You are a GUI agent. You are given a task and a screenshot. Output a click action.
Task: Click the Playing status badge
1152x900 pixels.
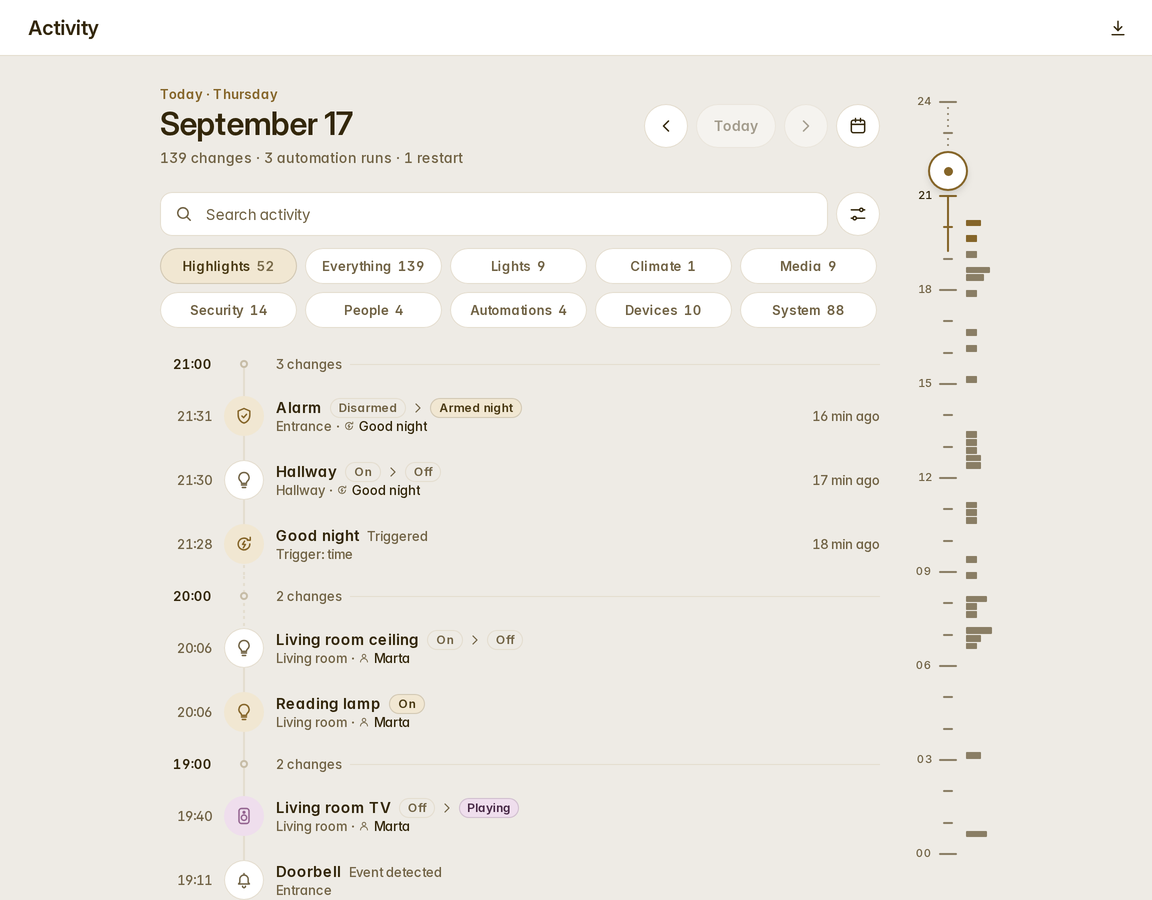489,808
